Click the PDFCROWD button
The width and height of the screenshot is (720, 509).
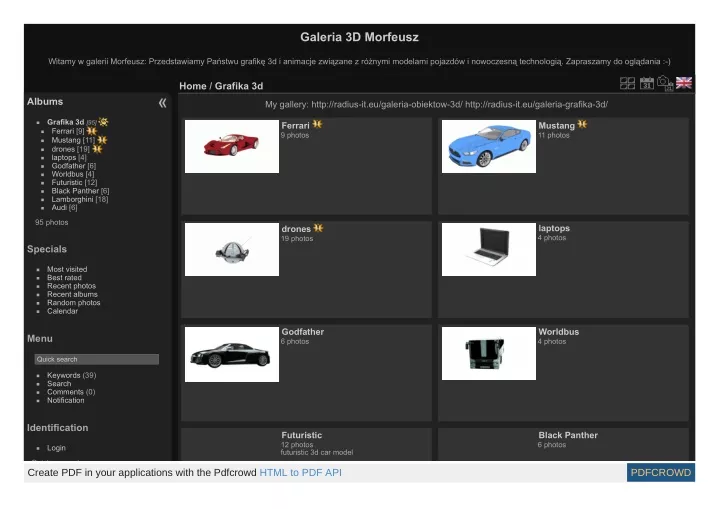661,473
